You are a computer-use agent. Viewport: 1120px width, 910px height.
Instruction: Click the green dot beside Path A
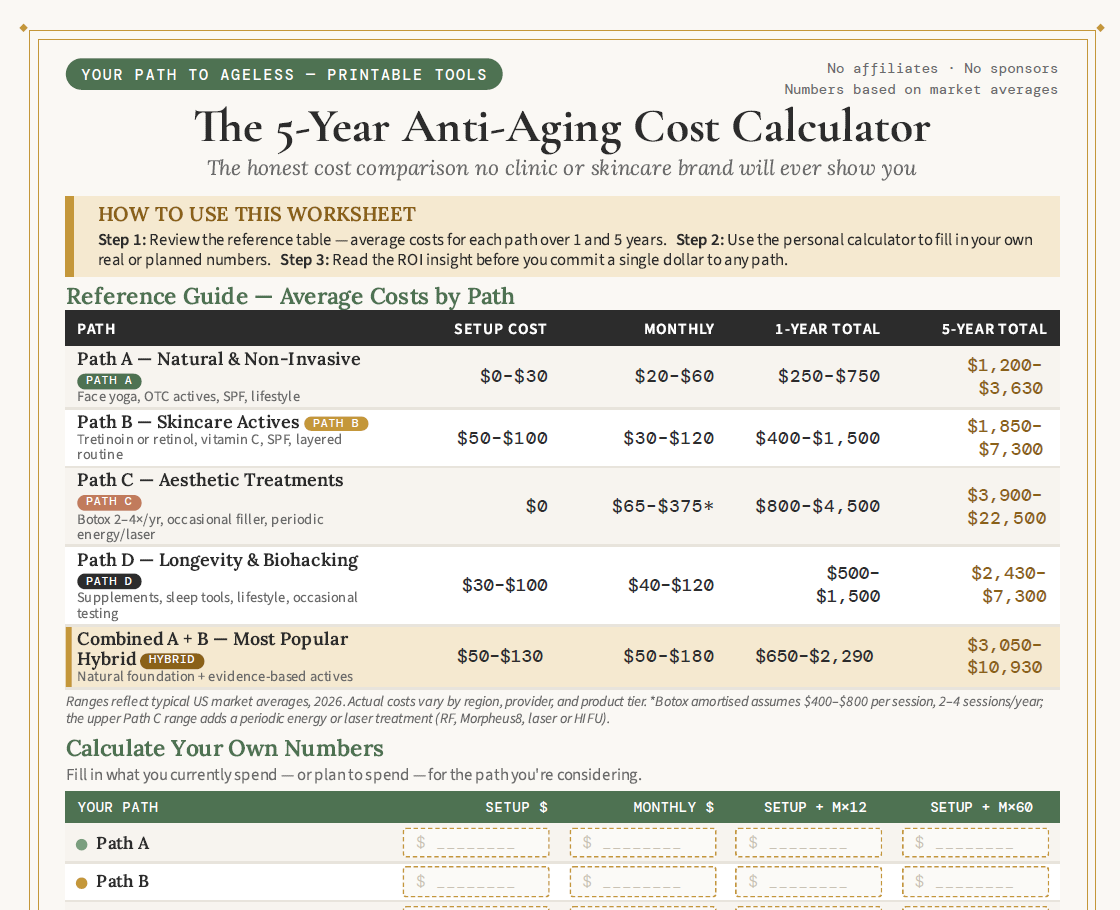tap(81, 844)
